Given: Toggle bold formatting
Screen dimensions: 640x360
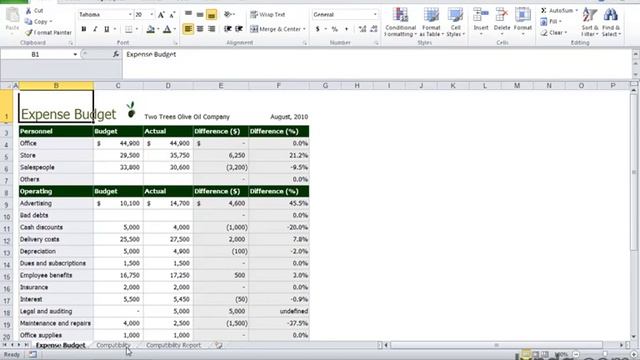Looking at the screenshot, I should click(84, 29).
